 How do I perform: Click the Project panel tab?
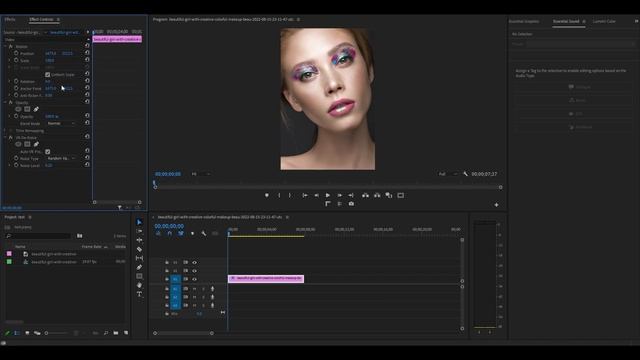click(x=14, y=217)
